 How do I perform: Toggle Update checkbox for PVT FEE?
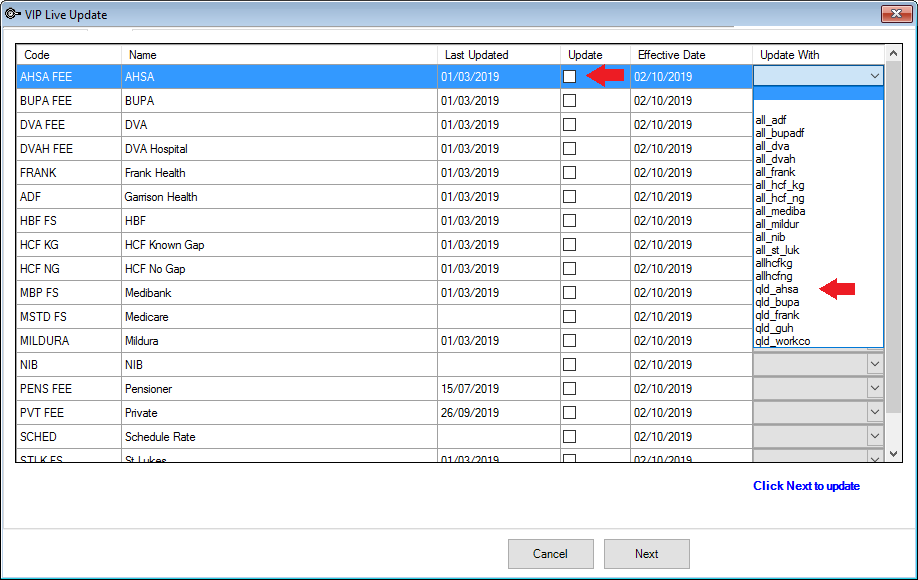click(569, 413)
